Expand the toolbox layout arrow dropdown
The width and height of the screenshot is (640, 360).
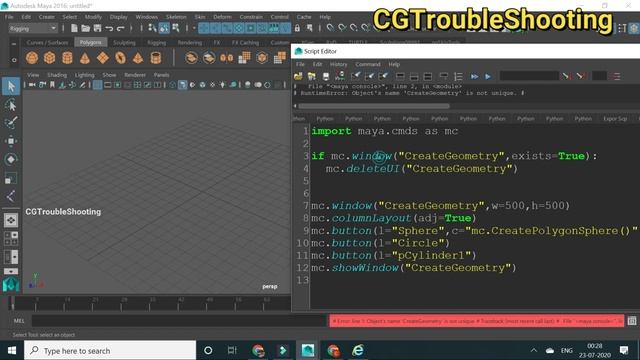tap(11, 271)
